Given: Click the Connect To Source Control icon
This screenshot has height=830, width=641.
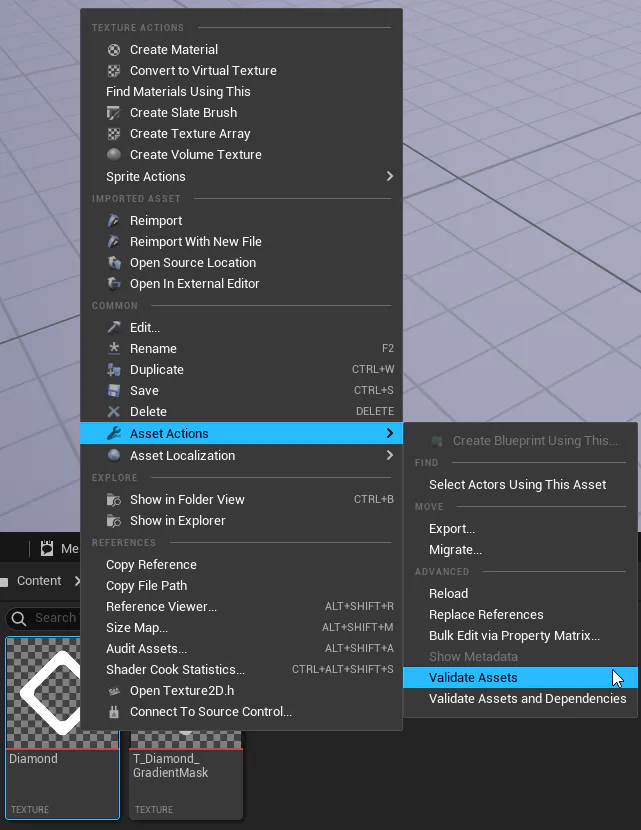Looking at the screenshot, I should [114, 712].
